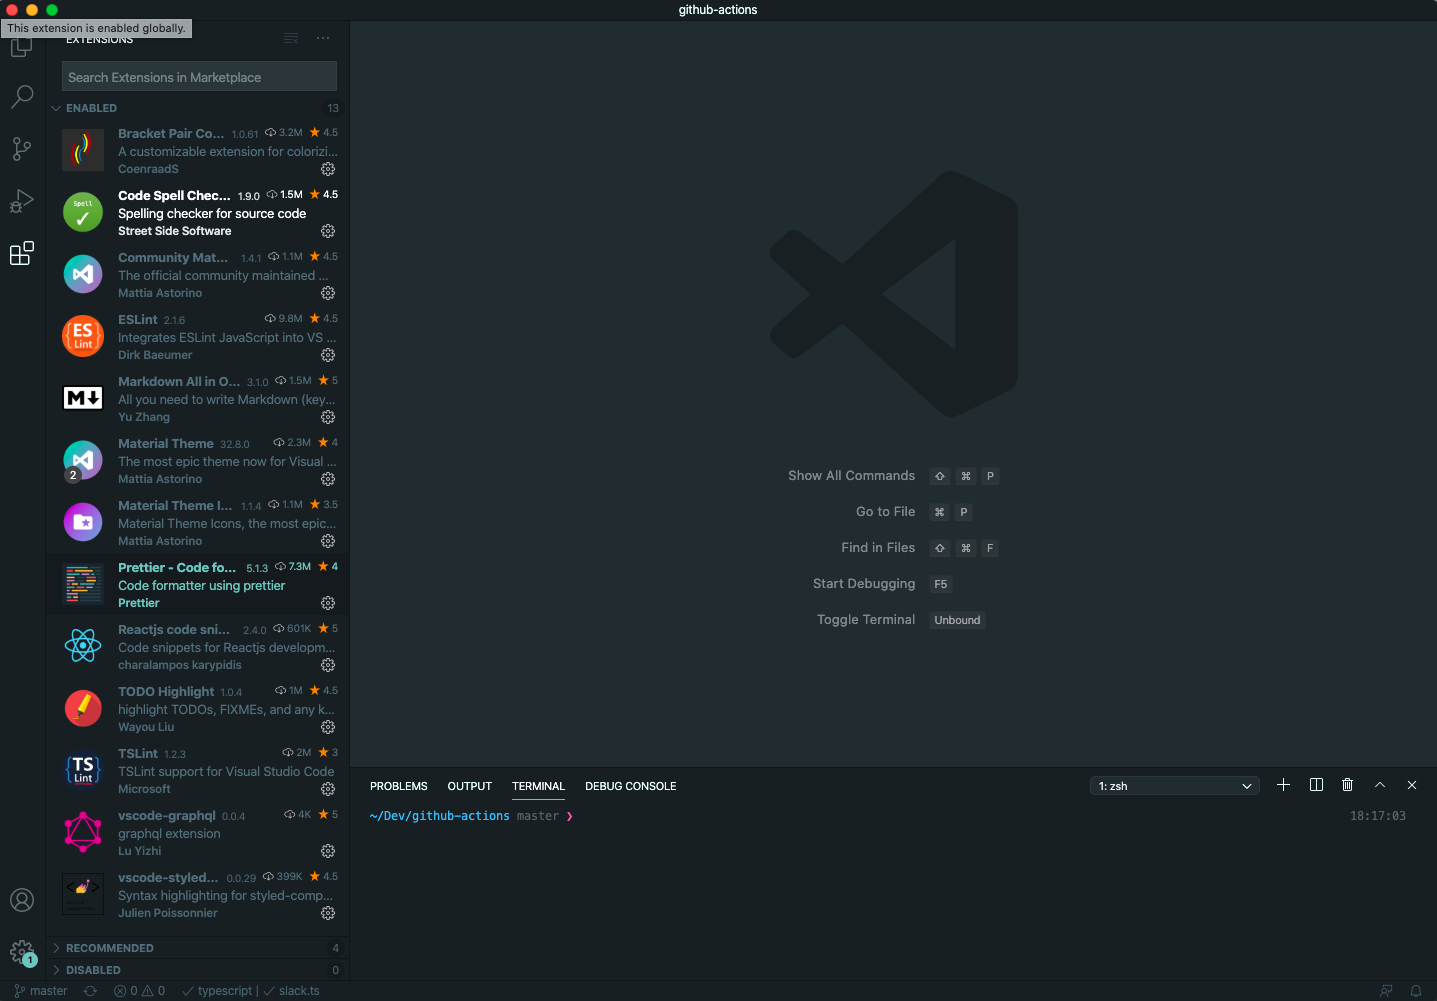
Task: Open gear settings for Reactjs code snippets
Action: [x=328, y=665]
